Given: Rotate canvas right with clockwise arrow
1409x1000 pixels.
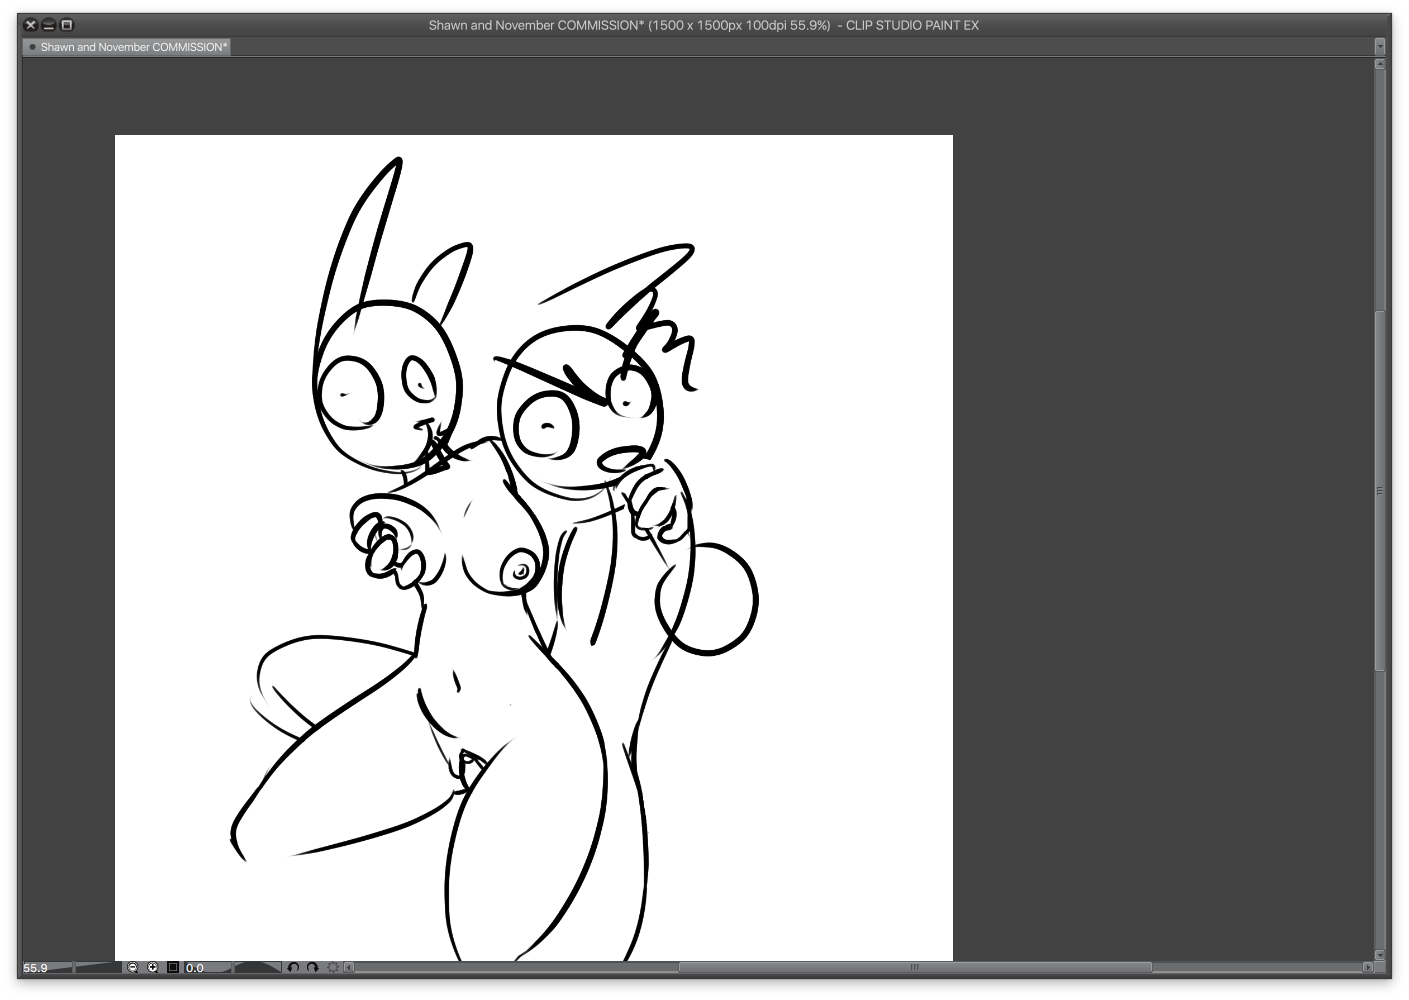Looking at the screenshot, I should point(312,968).
